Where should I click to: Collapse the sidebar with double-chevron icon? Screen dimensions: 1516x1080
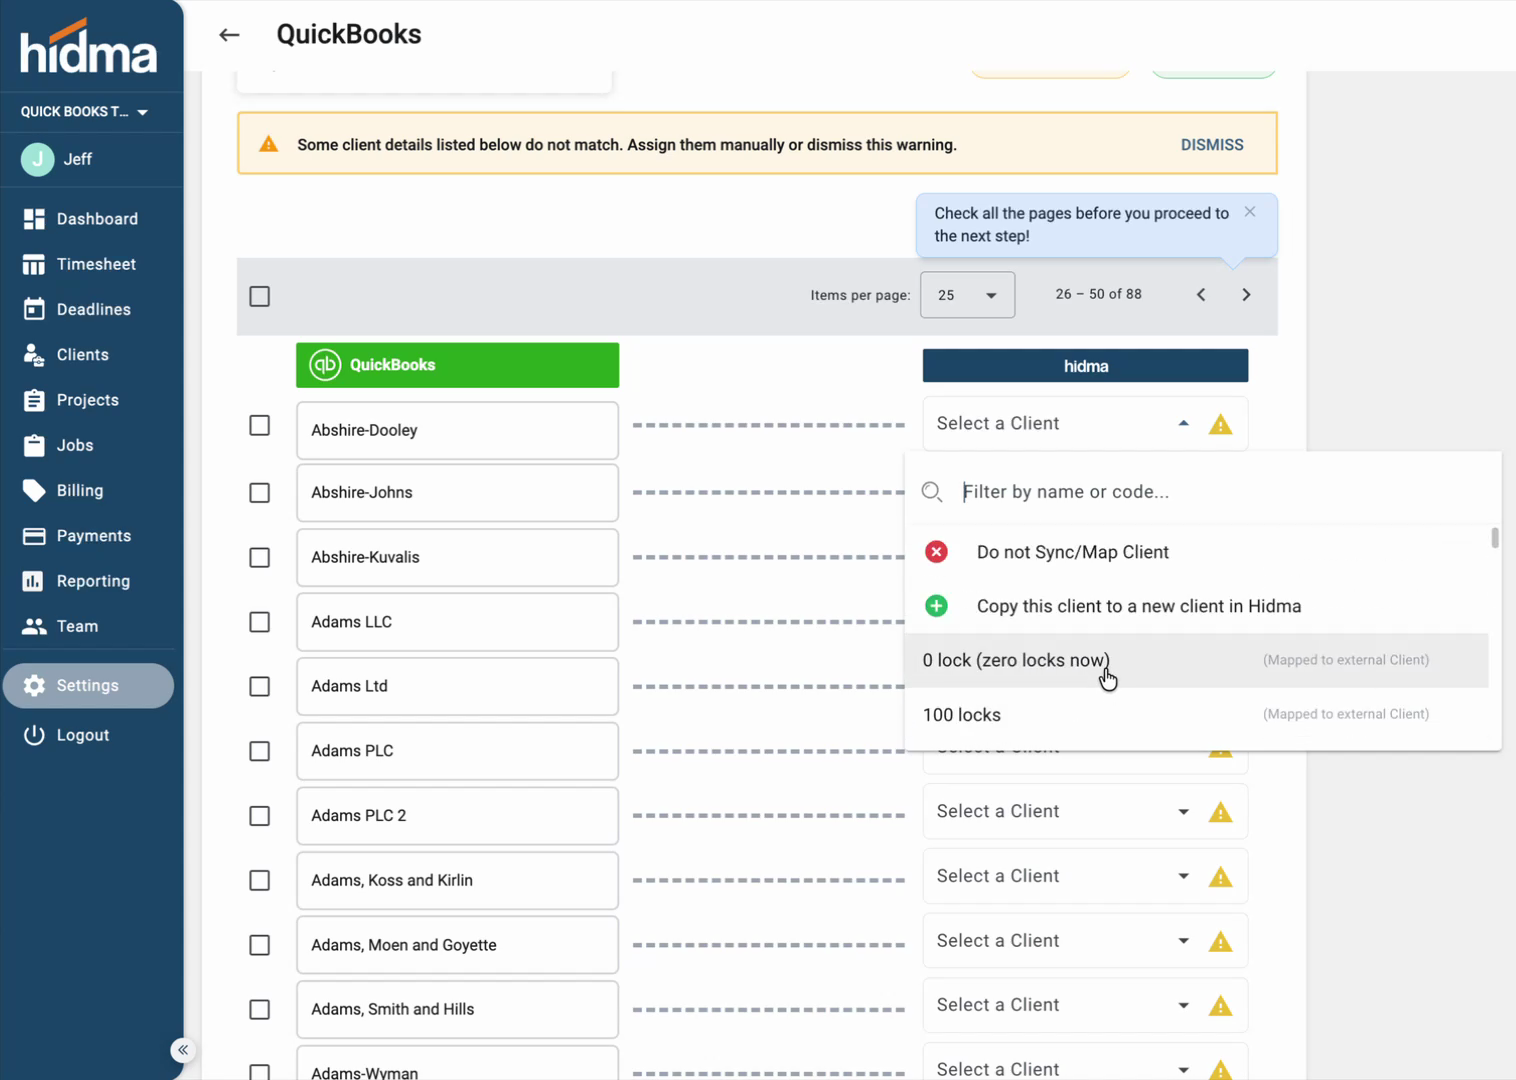point(182,1050)
